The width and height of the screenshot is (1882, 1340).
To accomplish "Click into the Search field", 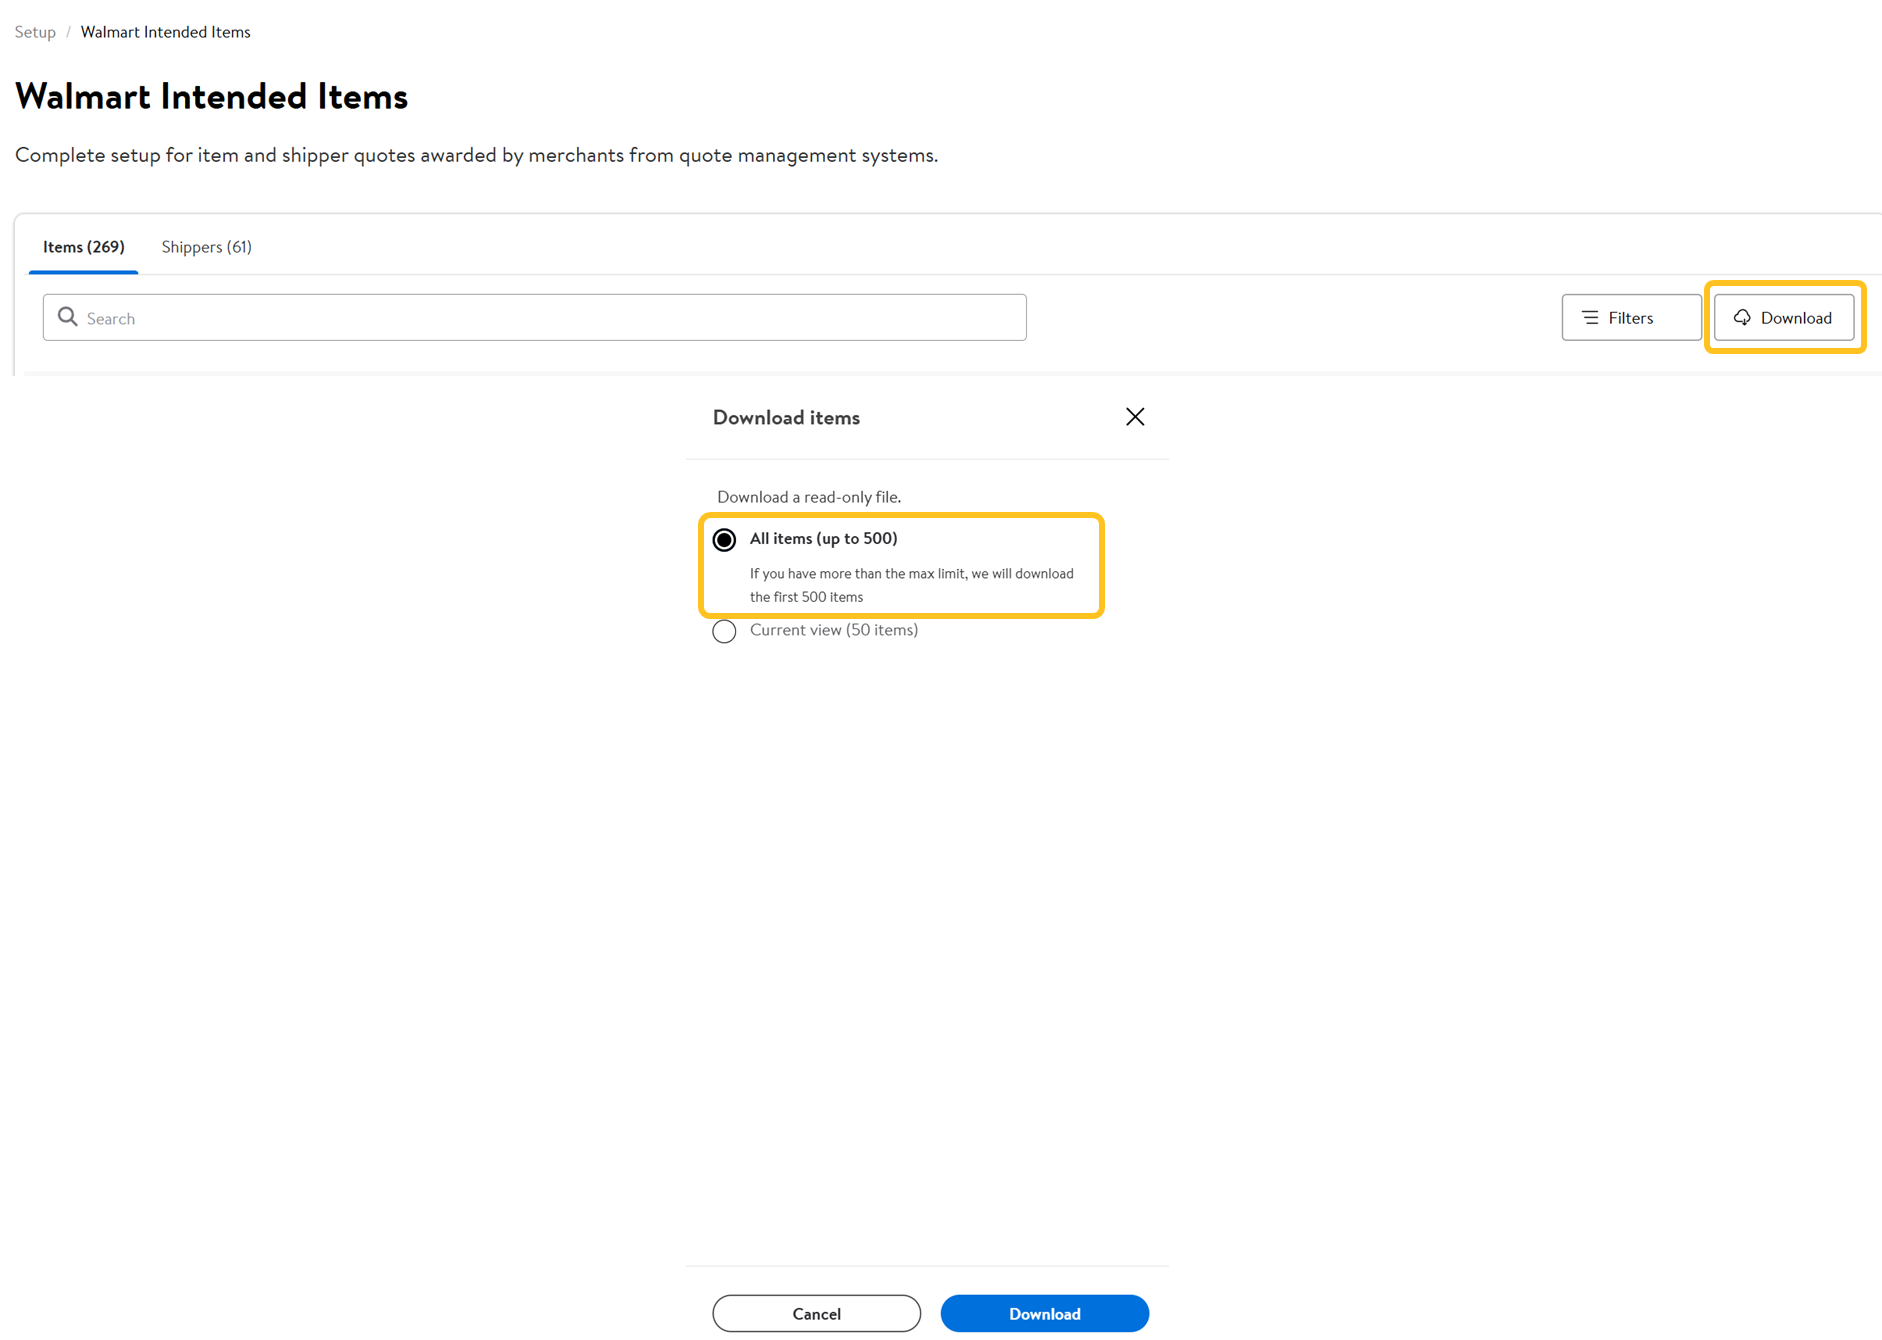I will [534, 317].
